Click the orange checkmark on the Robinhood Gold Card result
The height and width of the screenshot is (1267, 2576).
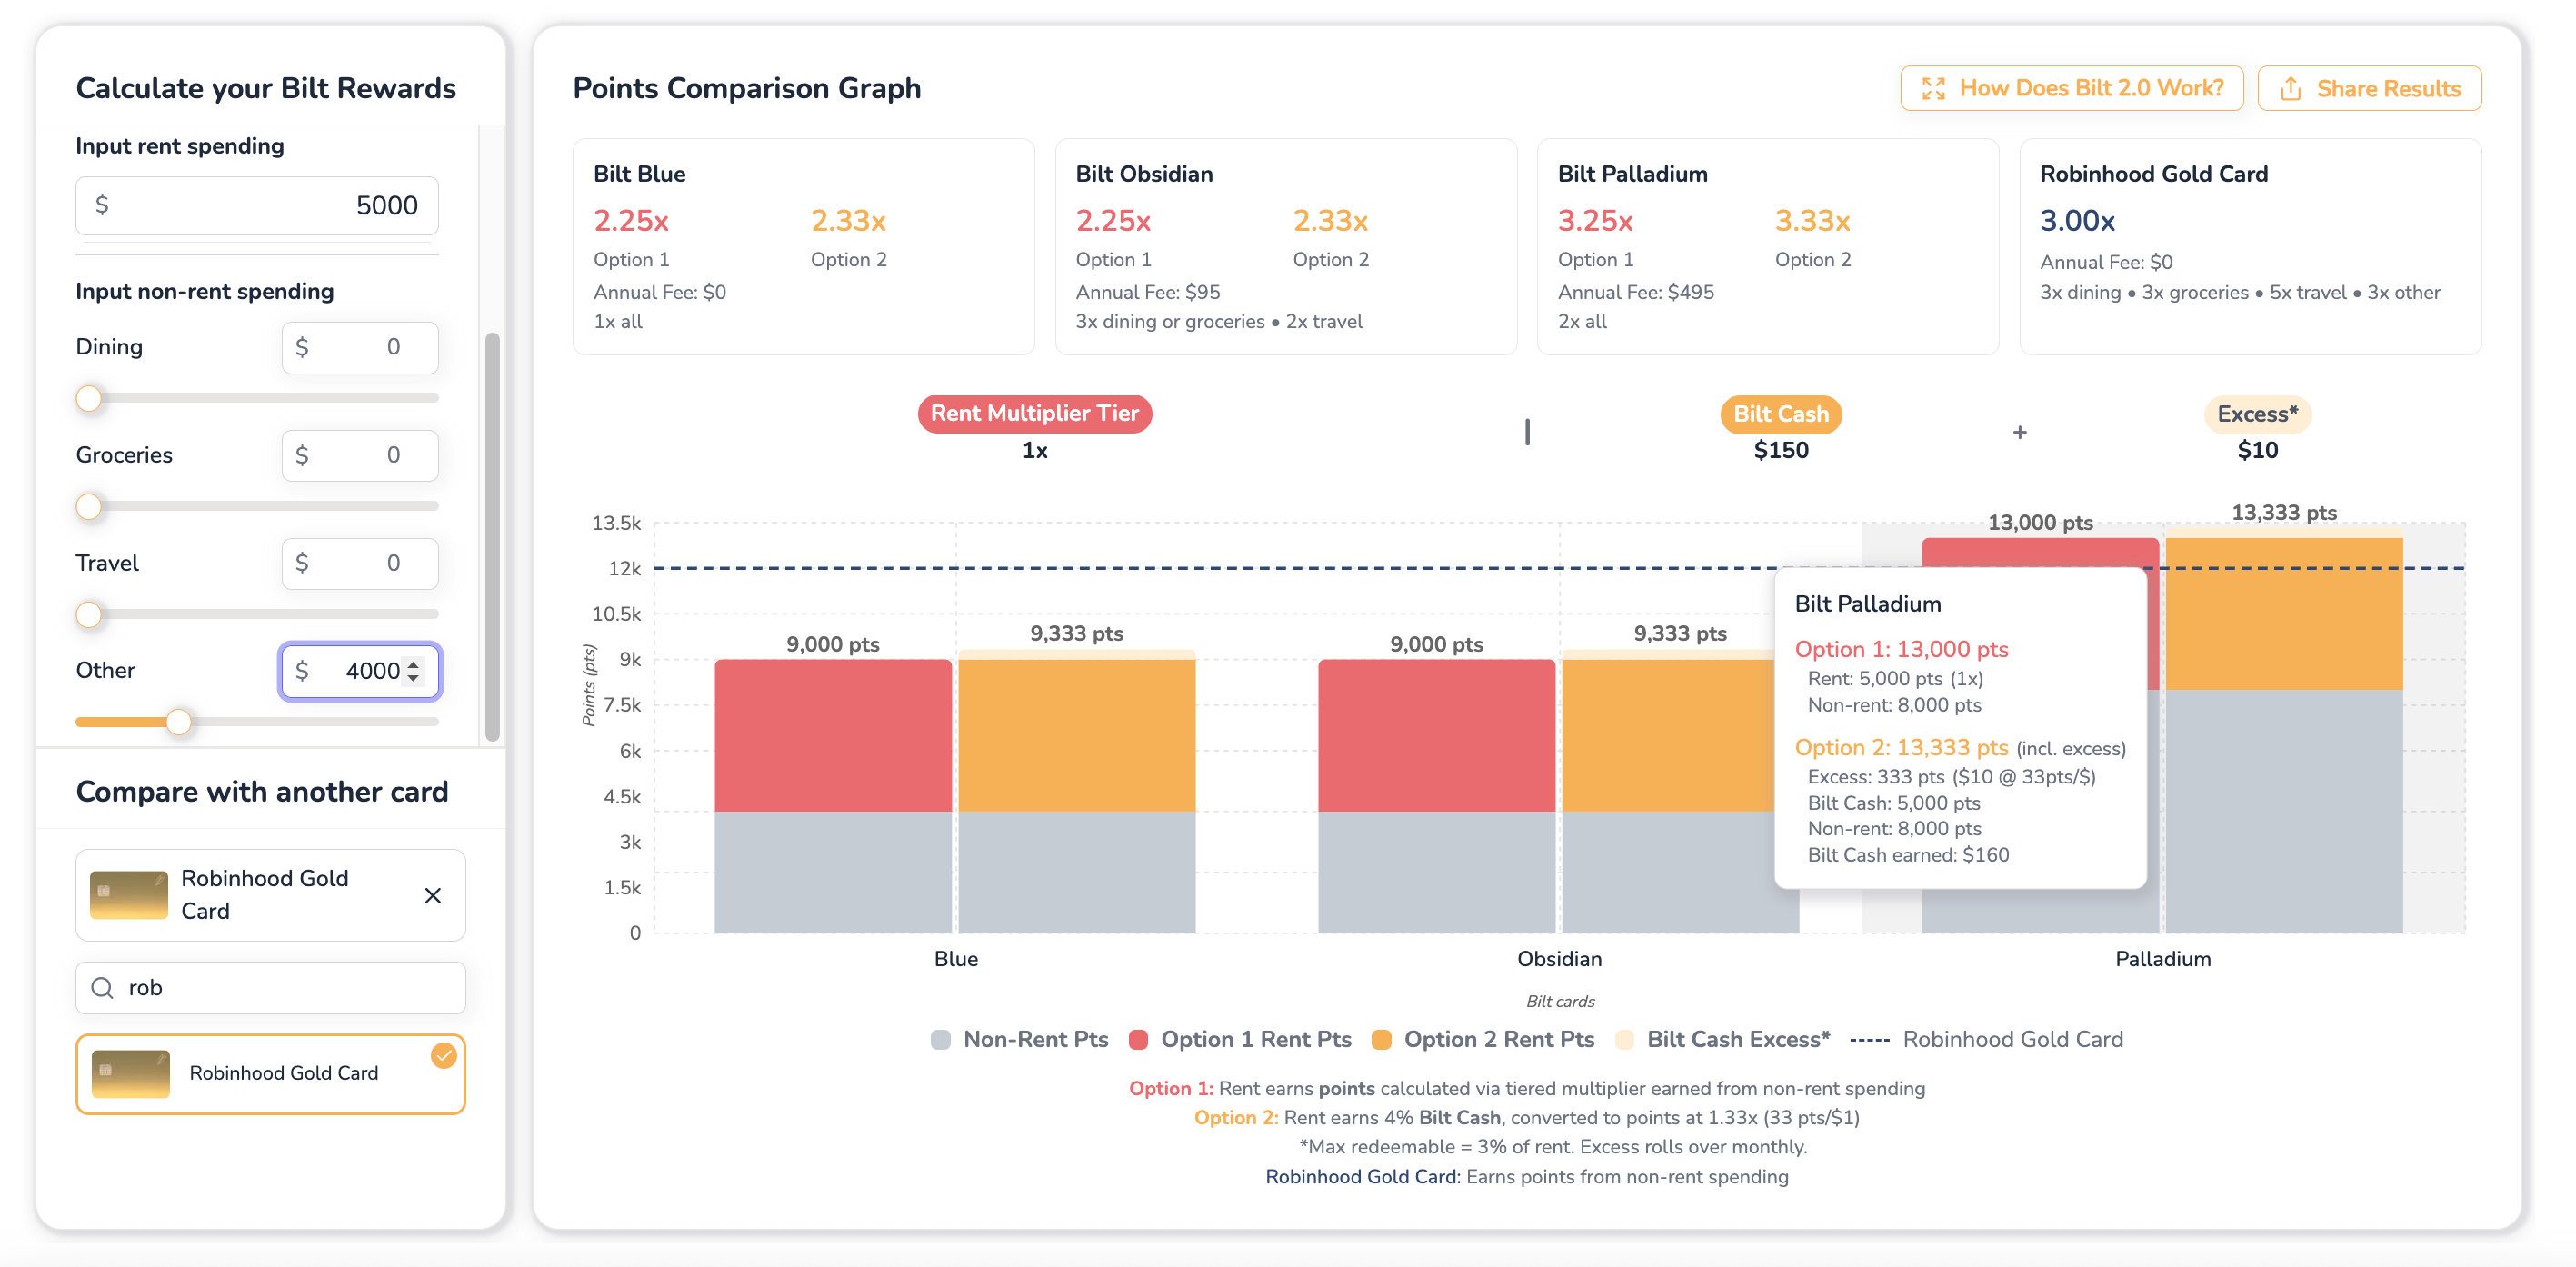tap(444, 1055)
